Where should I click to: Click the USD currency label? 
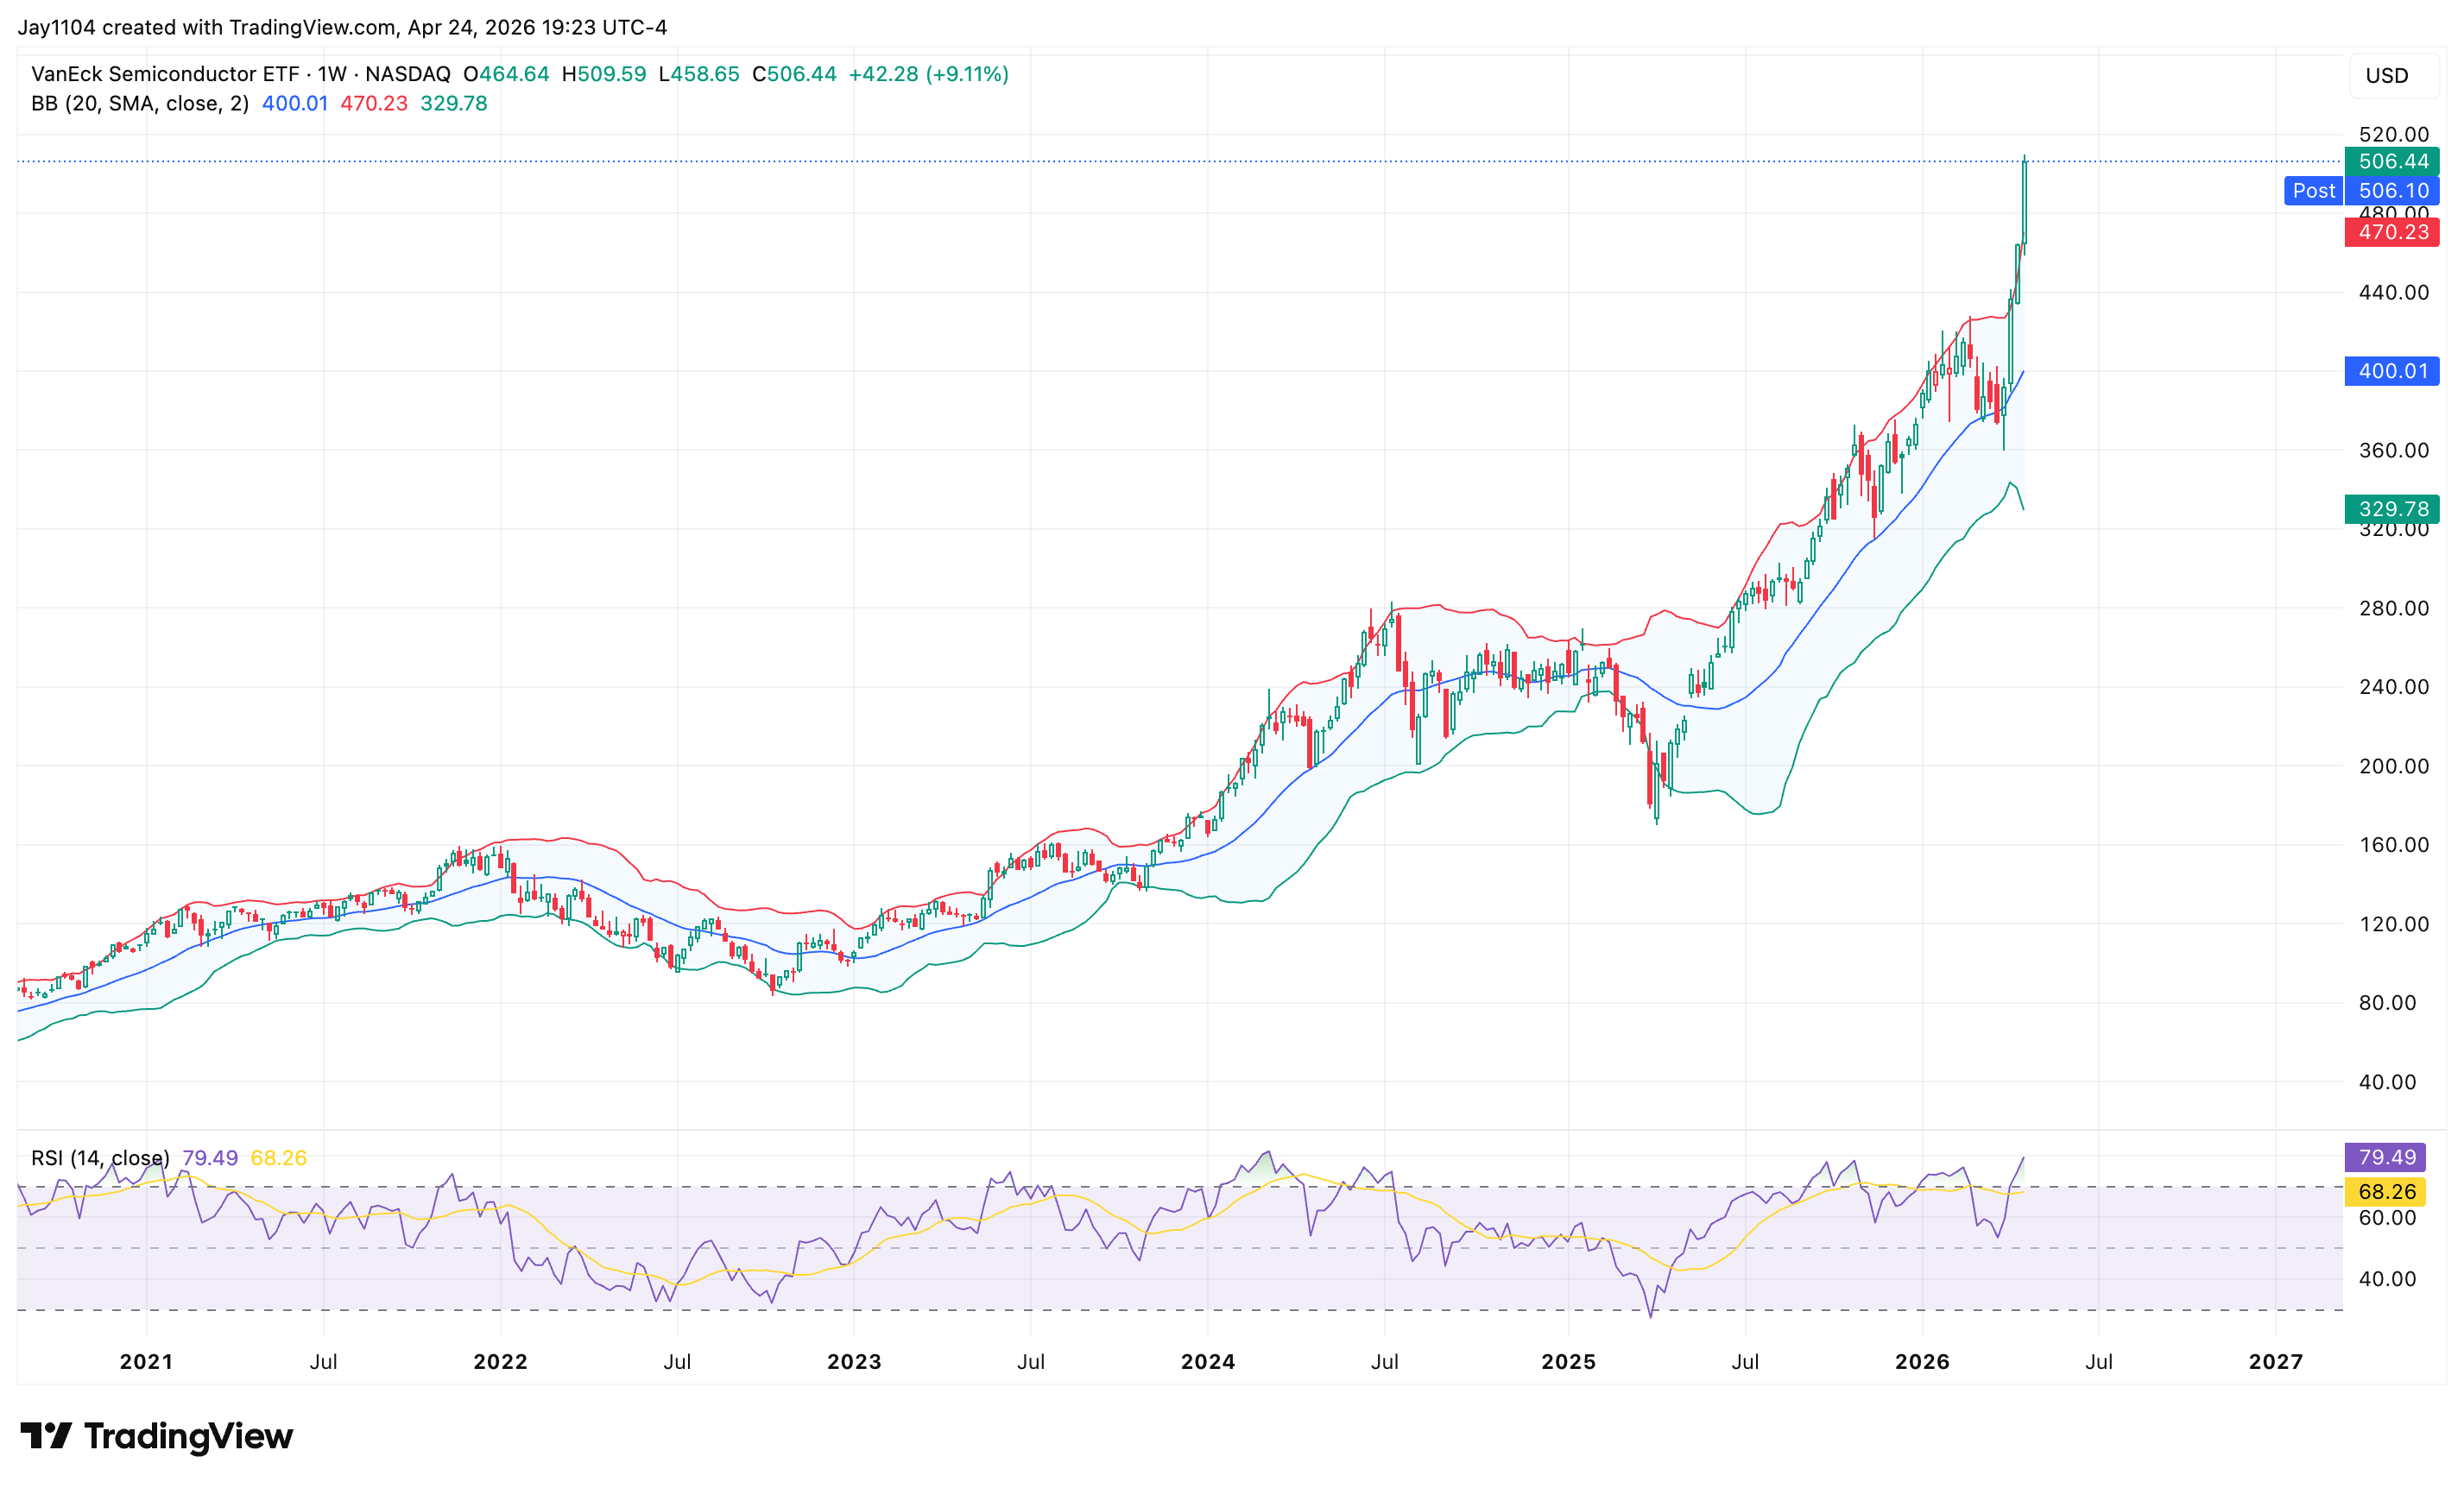[2386, 76]
